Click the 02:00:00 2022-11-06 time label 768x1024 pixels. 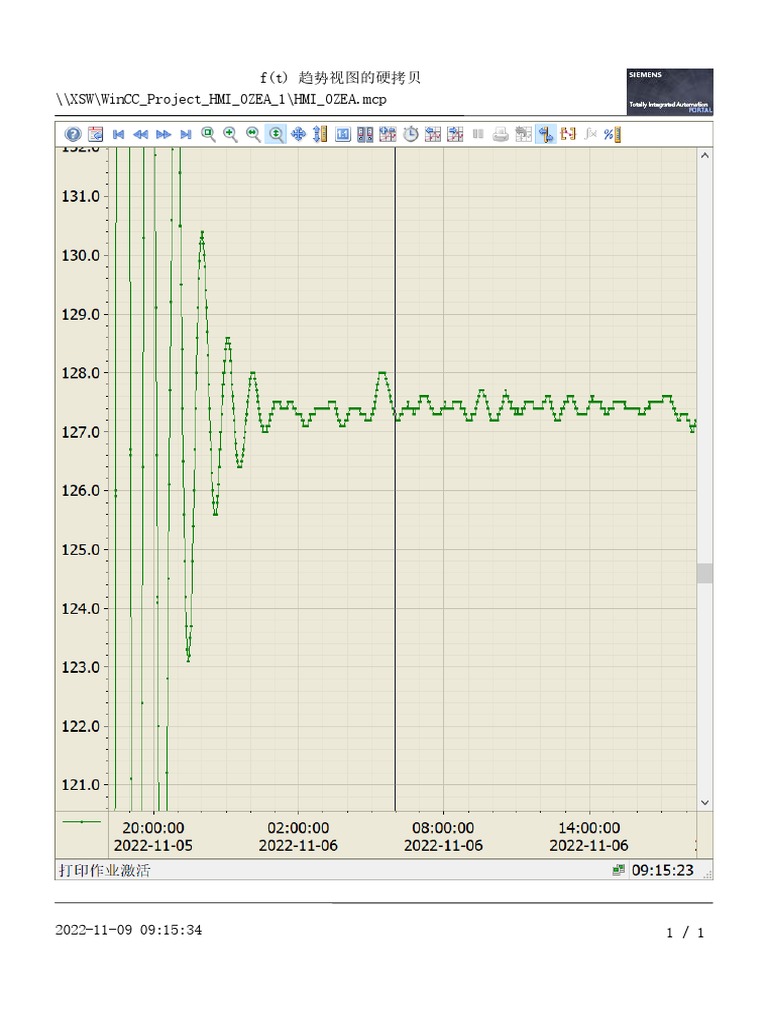click(x=298, y=837)
